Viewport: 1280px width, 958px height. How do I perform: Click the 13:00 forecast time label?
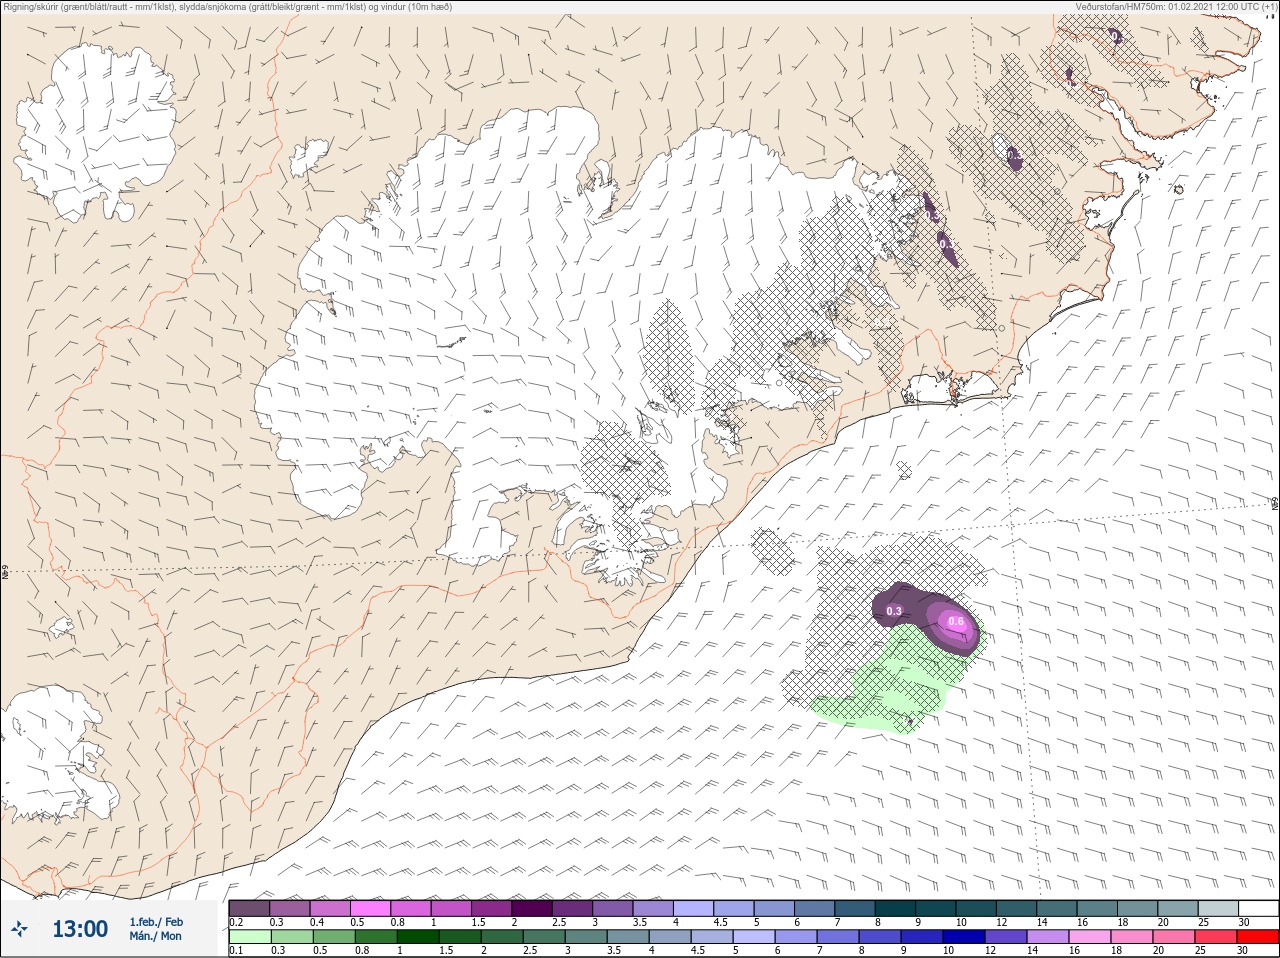[80, 929]
